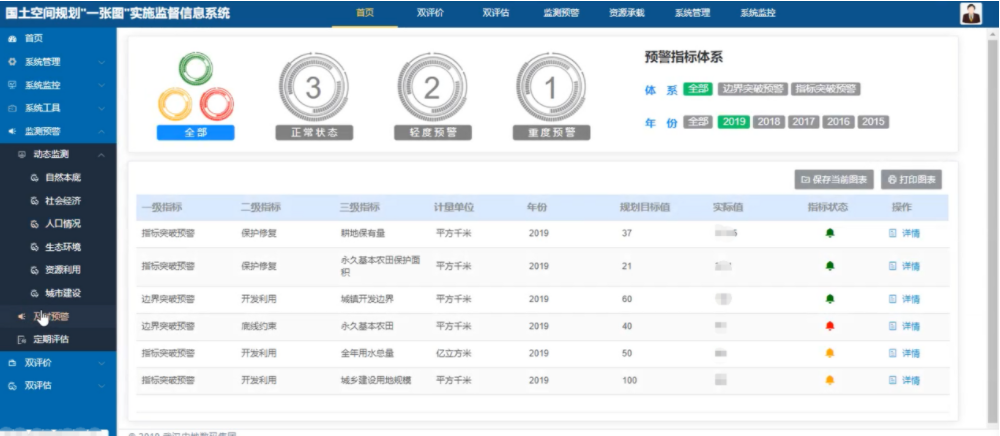1000x436 pixels.
Task: Expand the 系统管理 sidebar chevron
Action: click(101, 62)
